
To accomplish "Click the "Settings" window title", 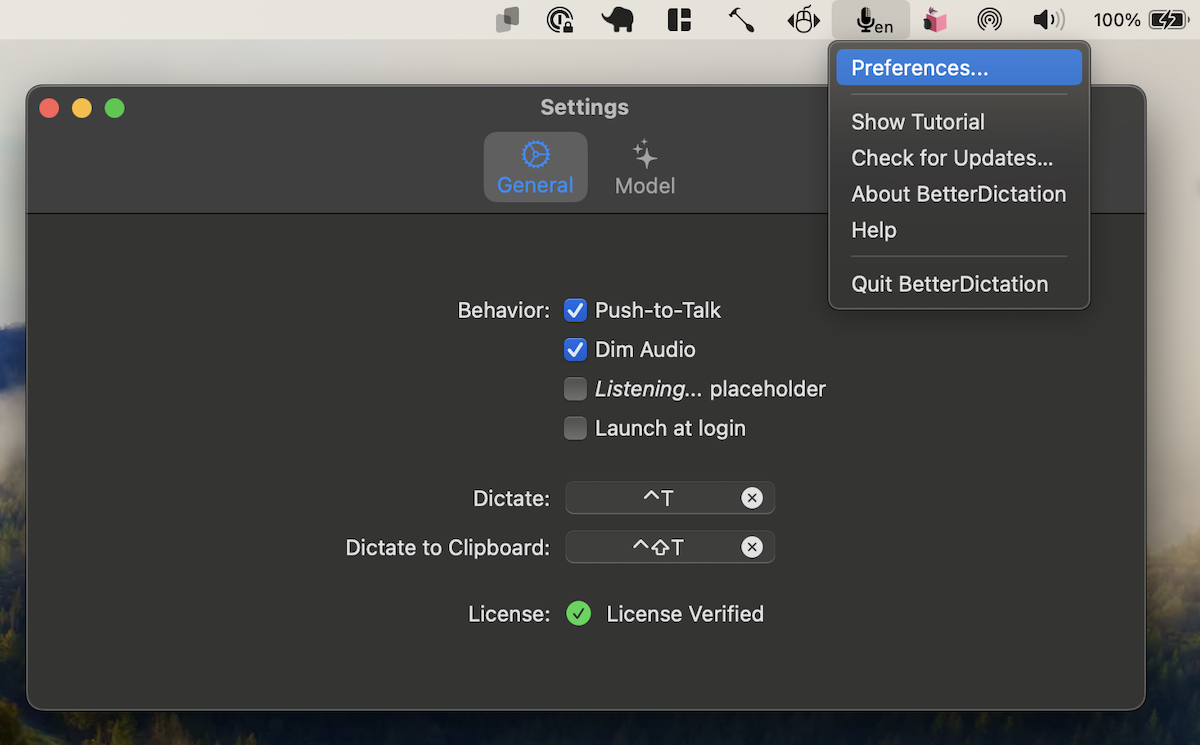I will point(585,107).
